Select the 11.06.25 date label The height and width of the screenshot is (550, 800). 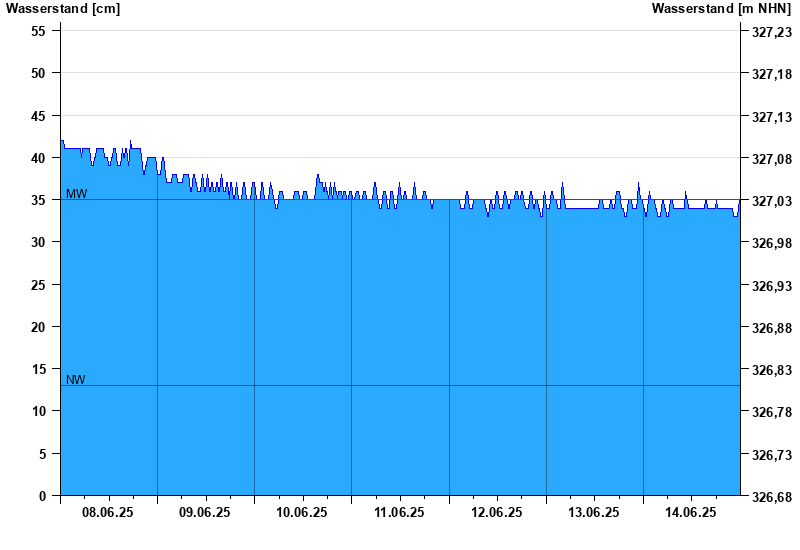(x=399, y=512)
